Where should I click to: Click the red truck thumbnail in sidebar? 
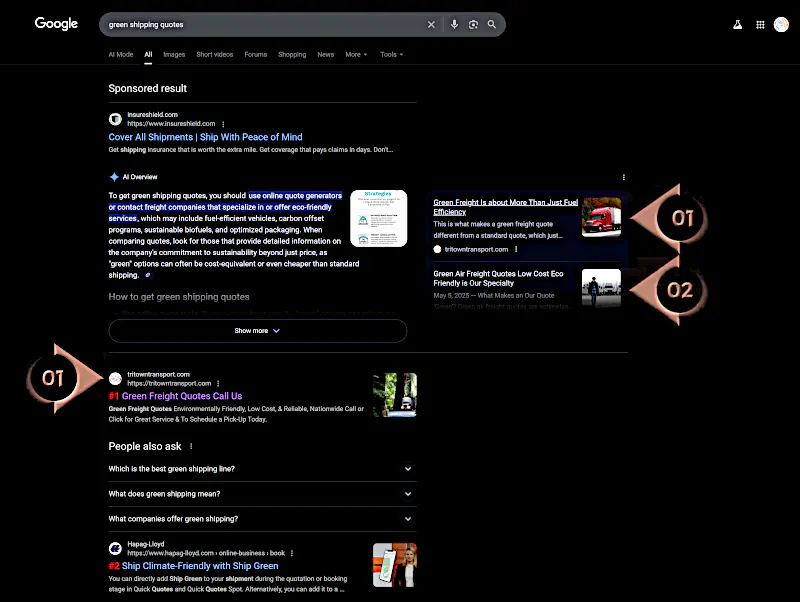pos(601,216)
